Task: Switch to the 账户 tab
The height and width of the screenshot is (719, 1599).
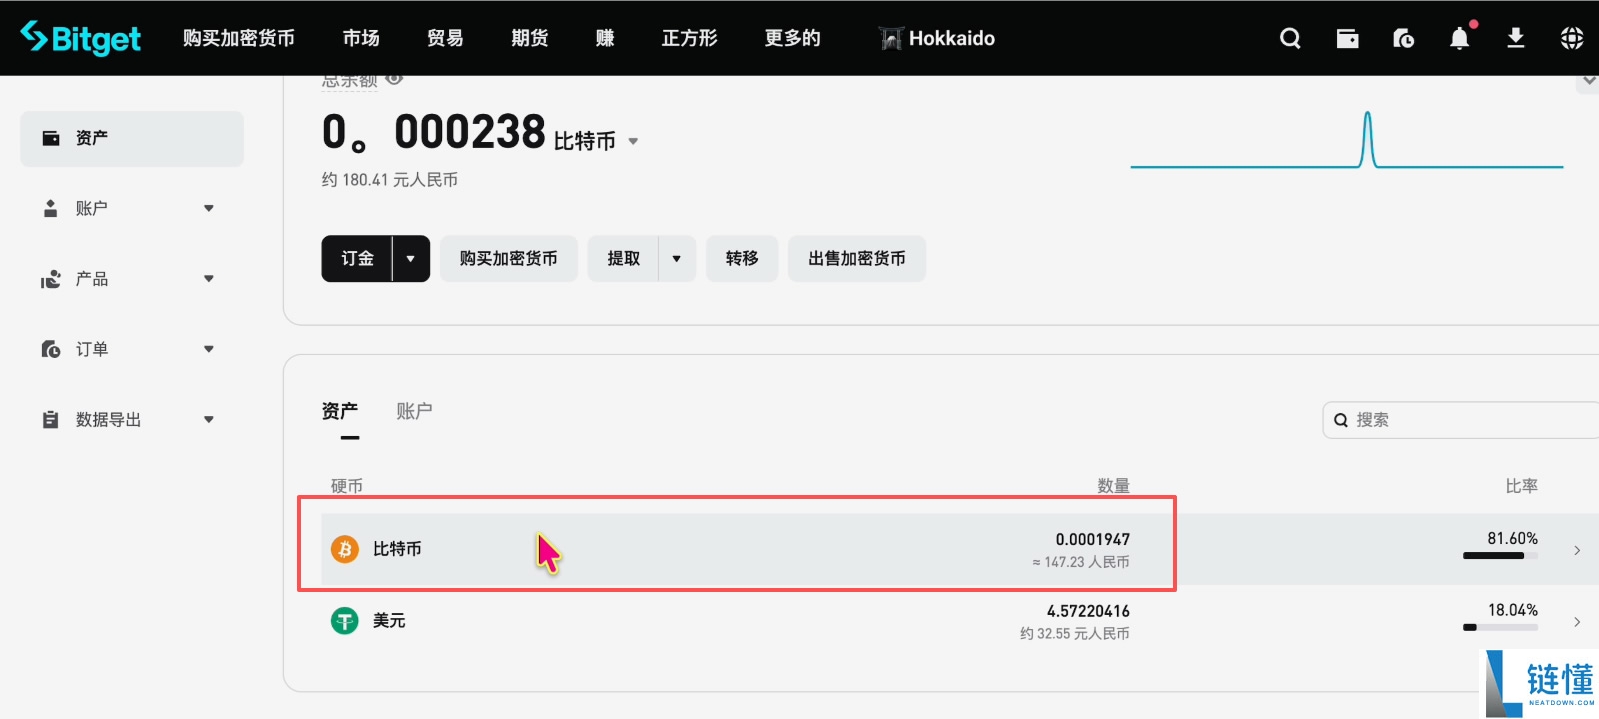Action: (414, 411)
